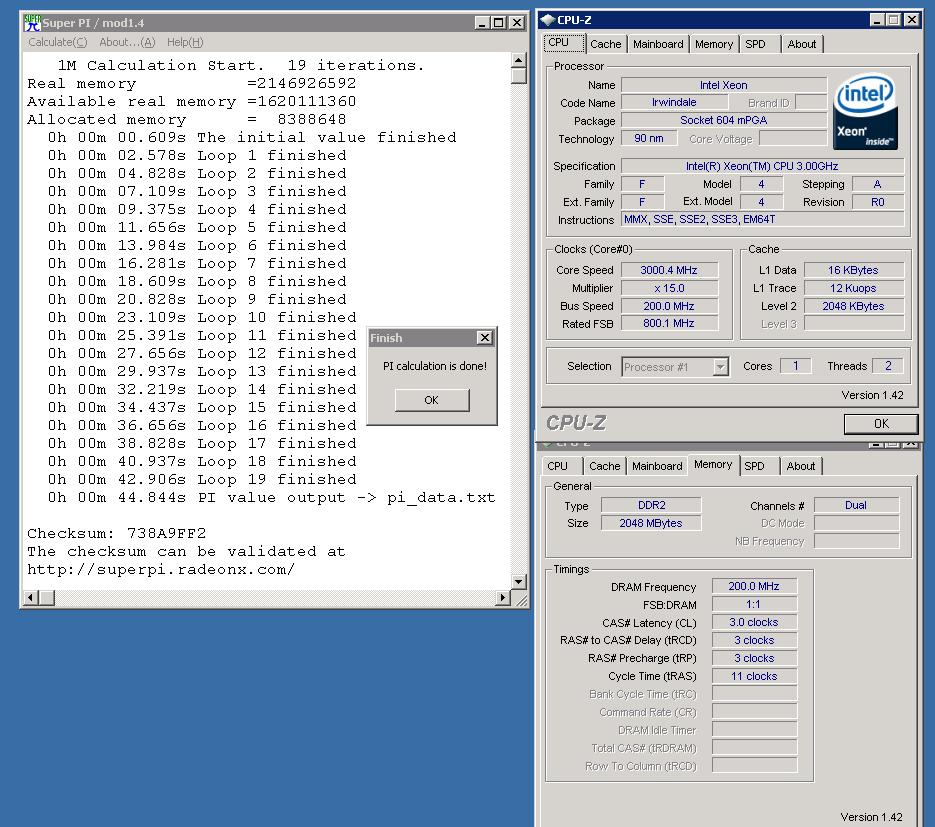Open the About menu in Super PI
Image resolution: width=935 pixels, height=827 pixels.
127,42
